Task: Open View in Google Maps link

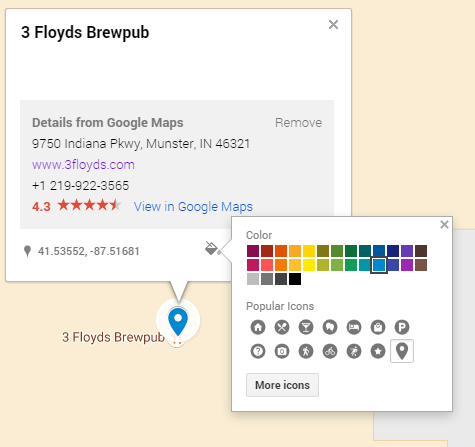Action: coord(193,207)
